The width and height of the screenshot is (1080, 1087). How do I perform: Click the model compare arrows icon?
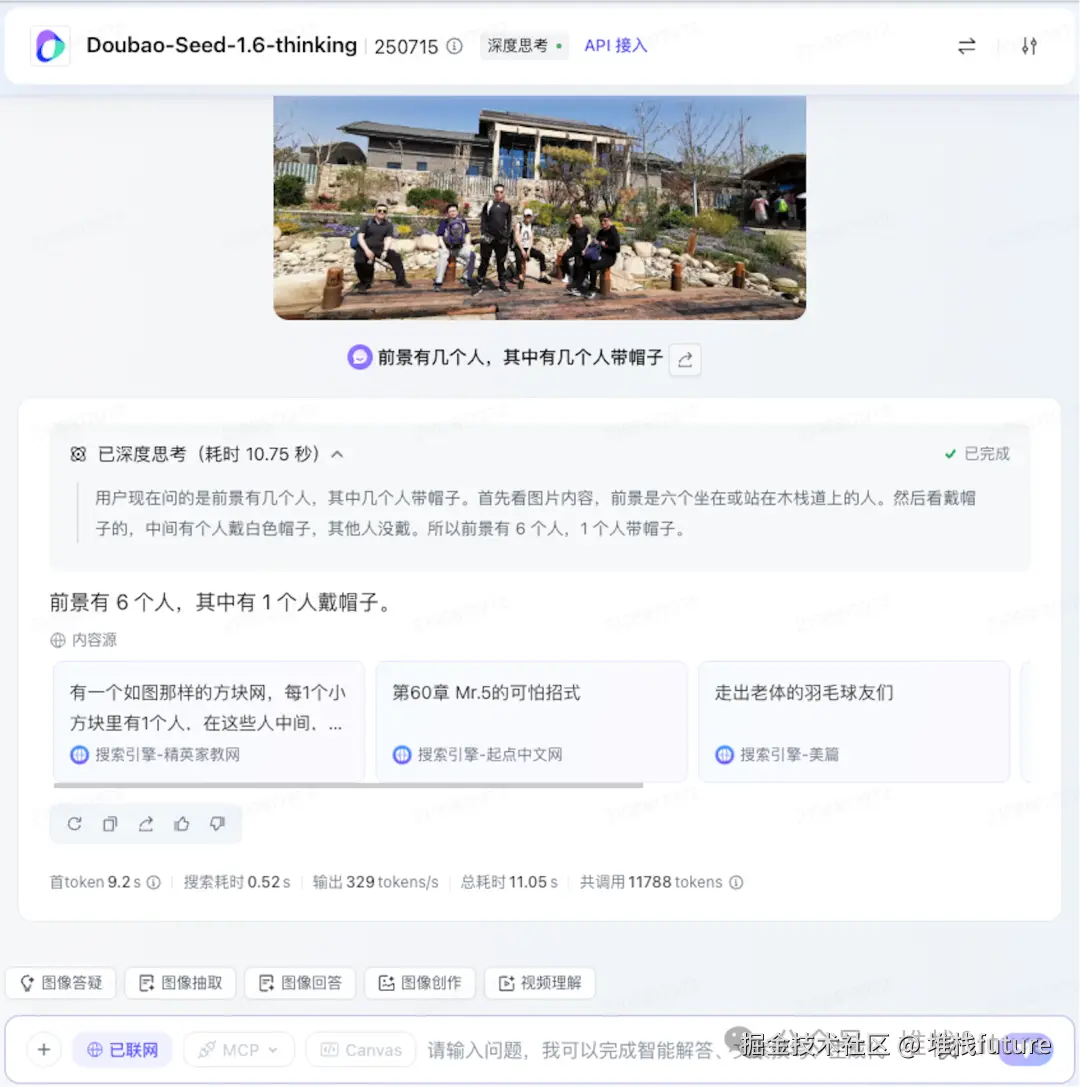click(x=966, y=45)
